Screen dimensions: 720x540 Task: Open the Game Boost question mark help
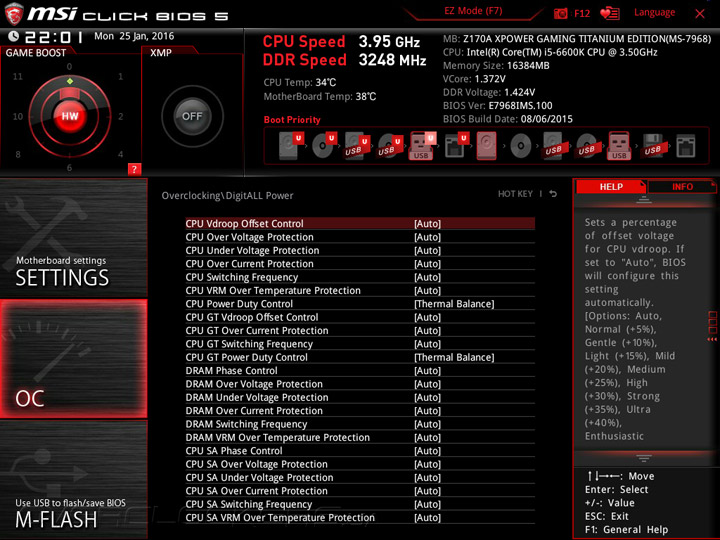point(134,169)
